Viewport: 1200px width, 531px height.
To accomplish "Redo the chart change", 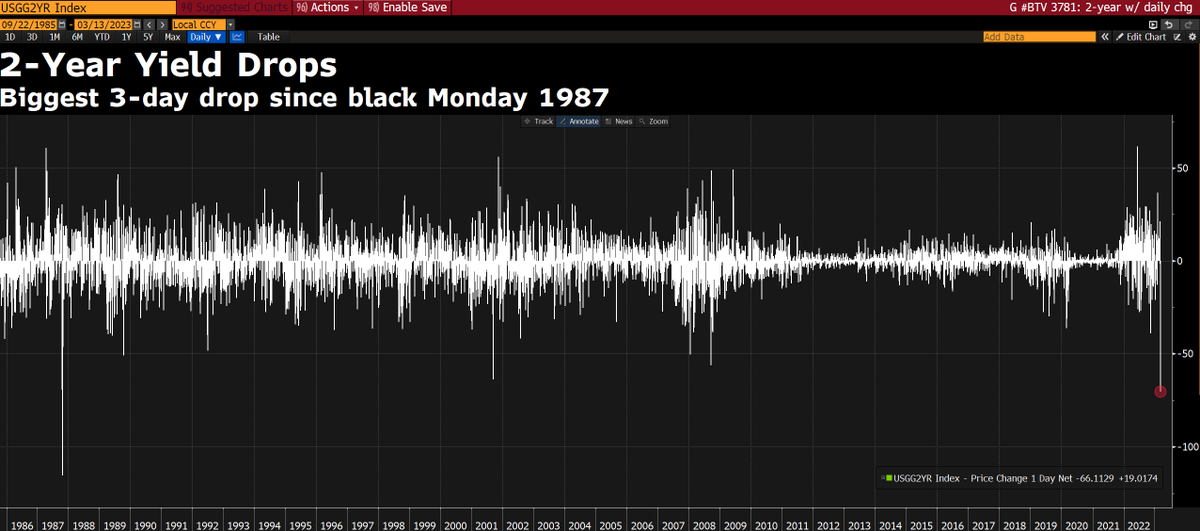I will pos(1189,24).
